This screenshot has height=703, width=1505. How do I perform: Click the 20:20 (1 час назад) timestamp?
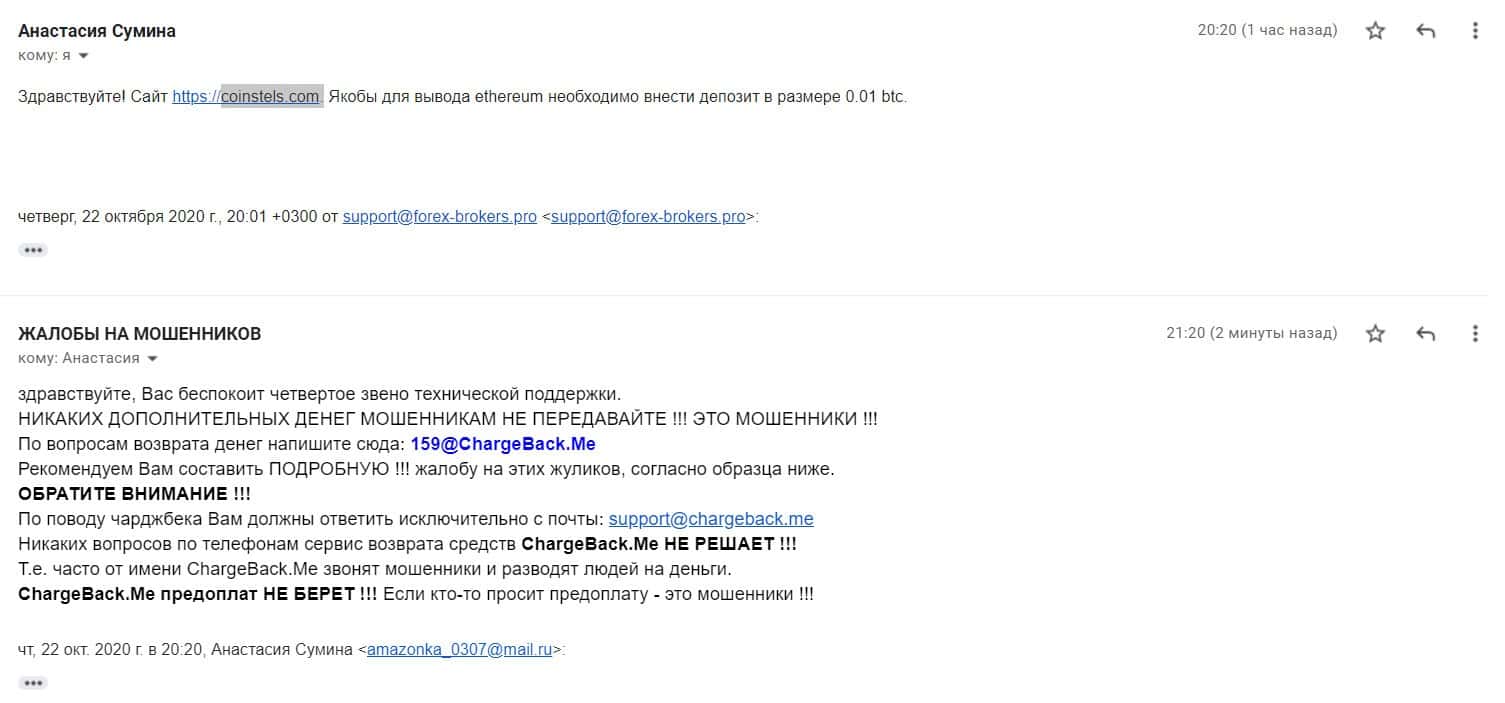pos(1267,30)
